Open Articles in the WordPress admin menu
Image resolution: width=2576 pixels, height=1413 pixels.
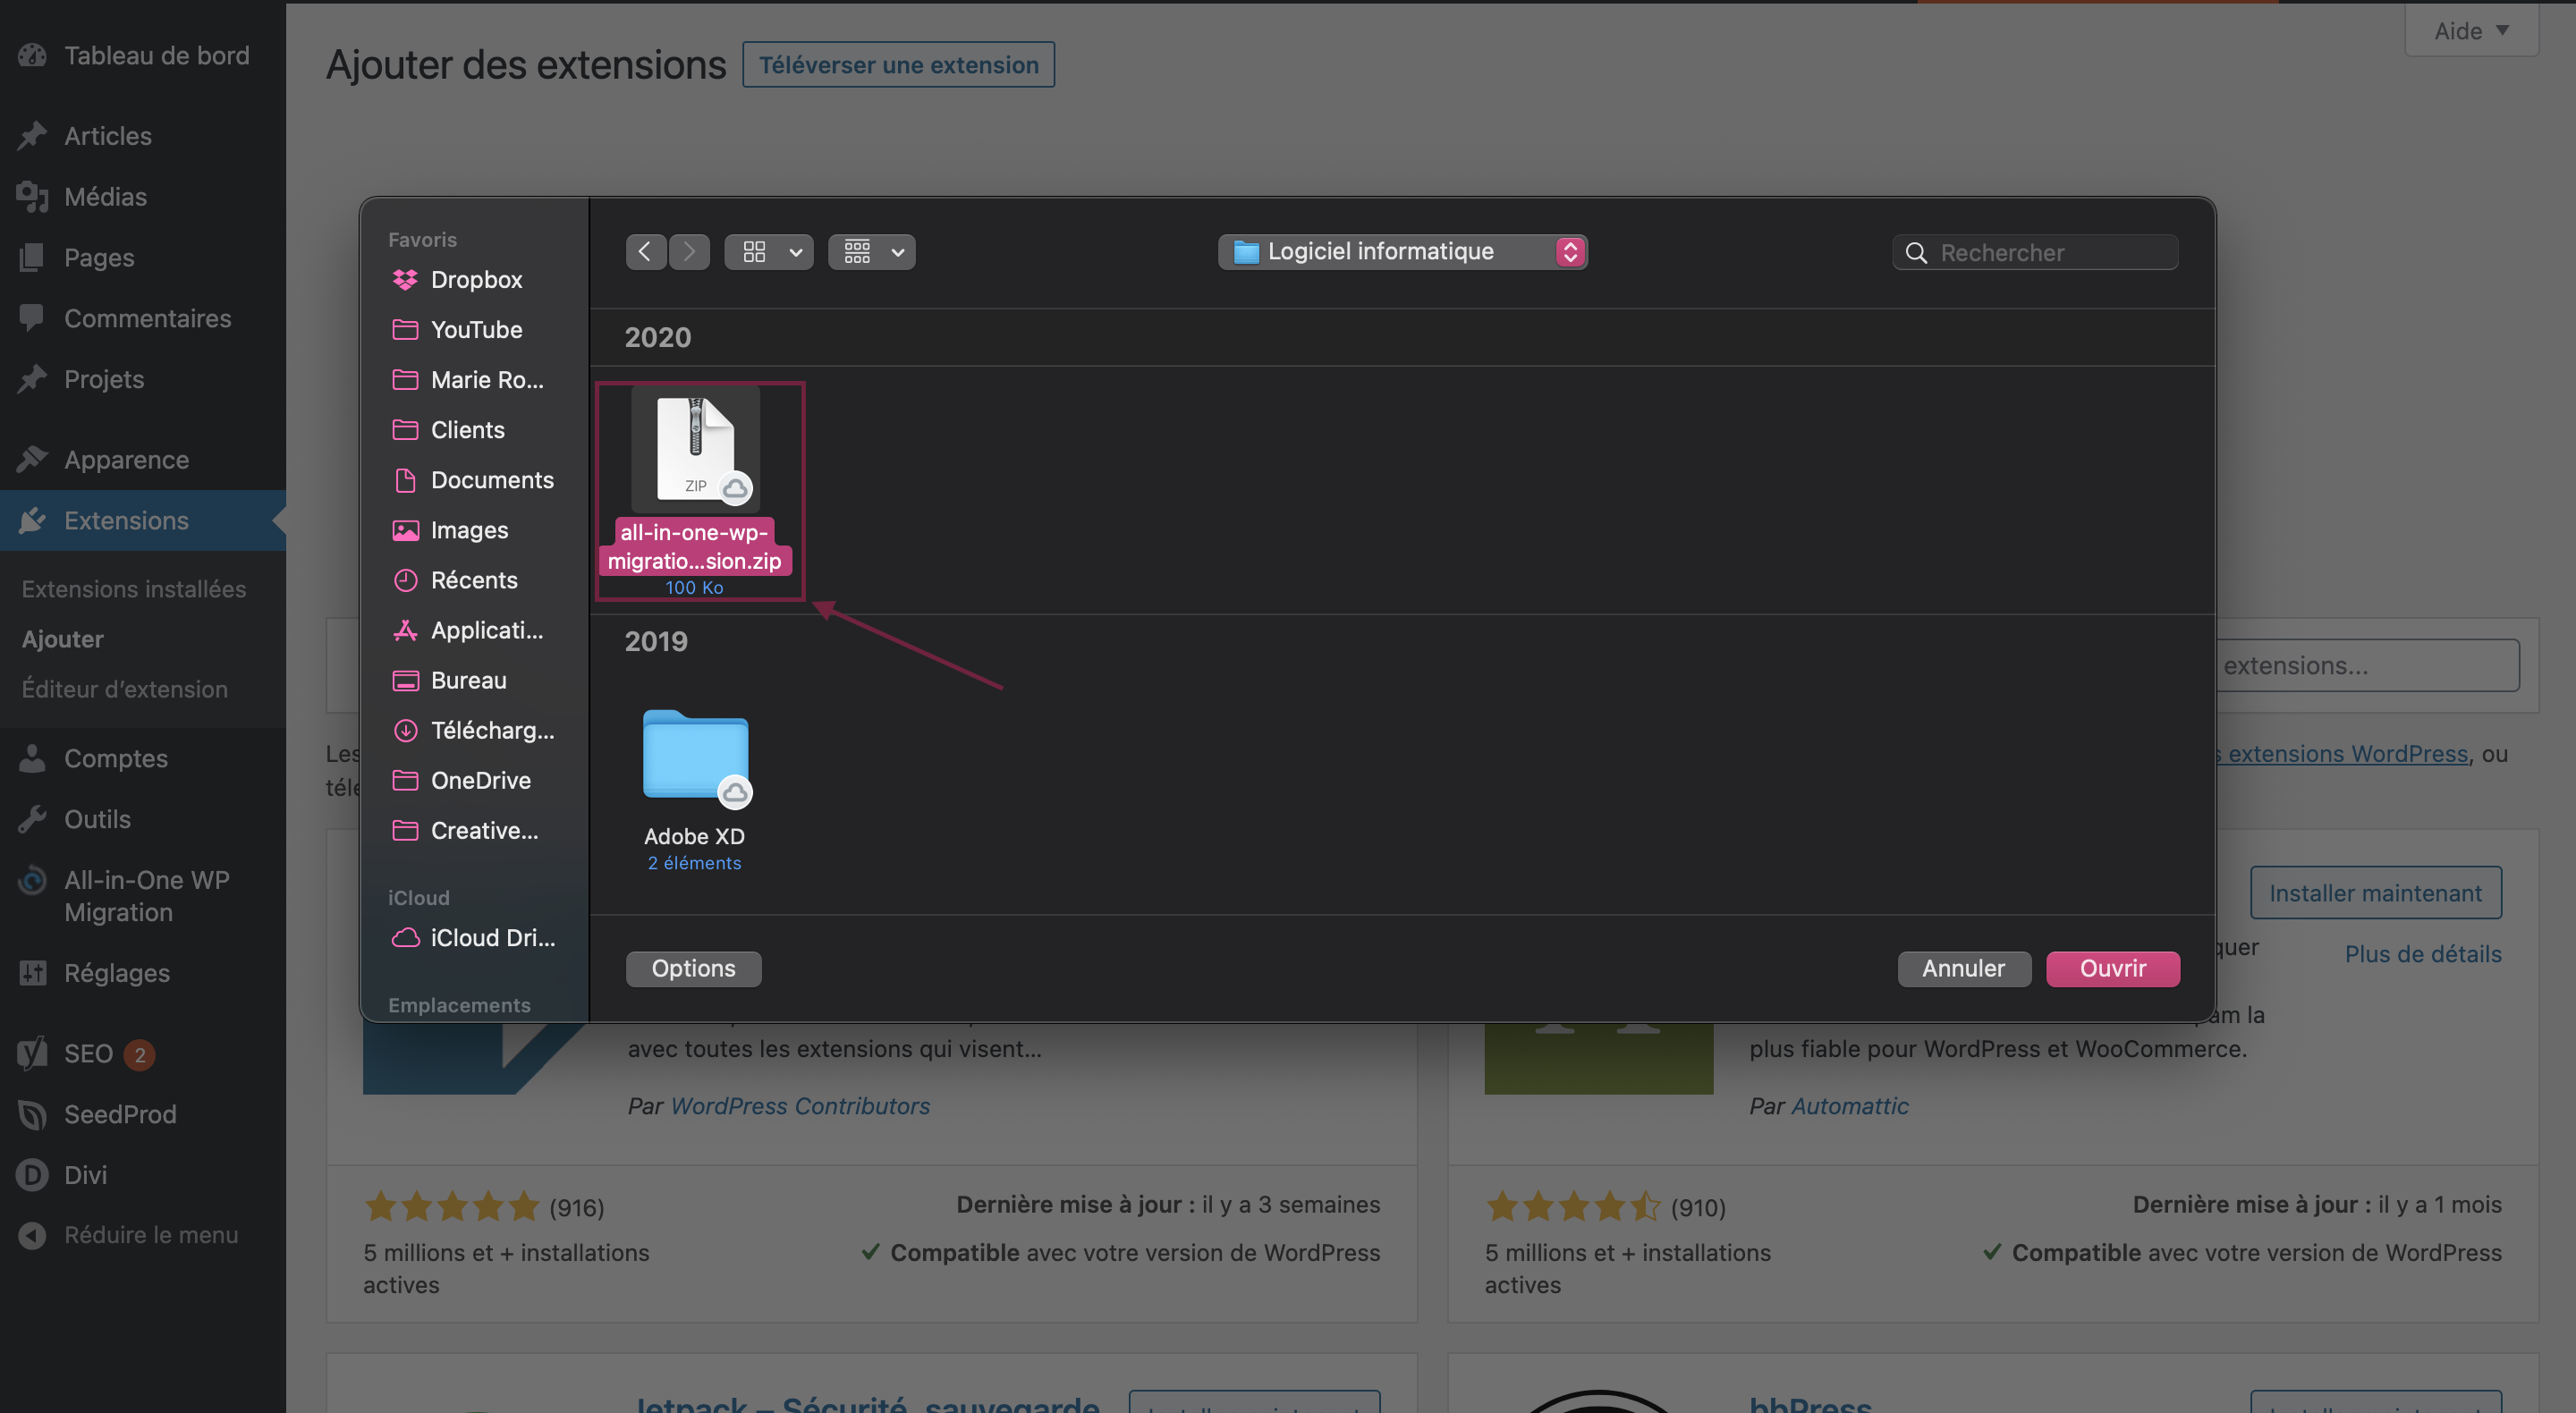(143, 135)
